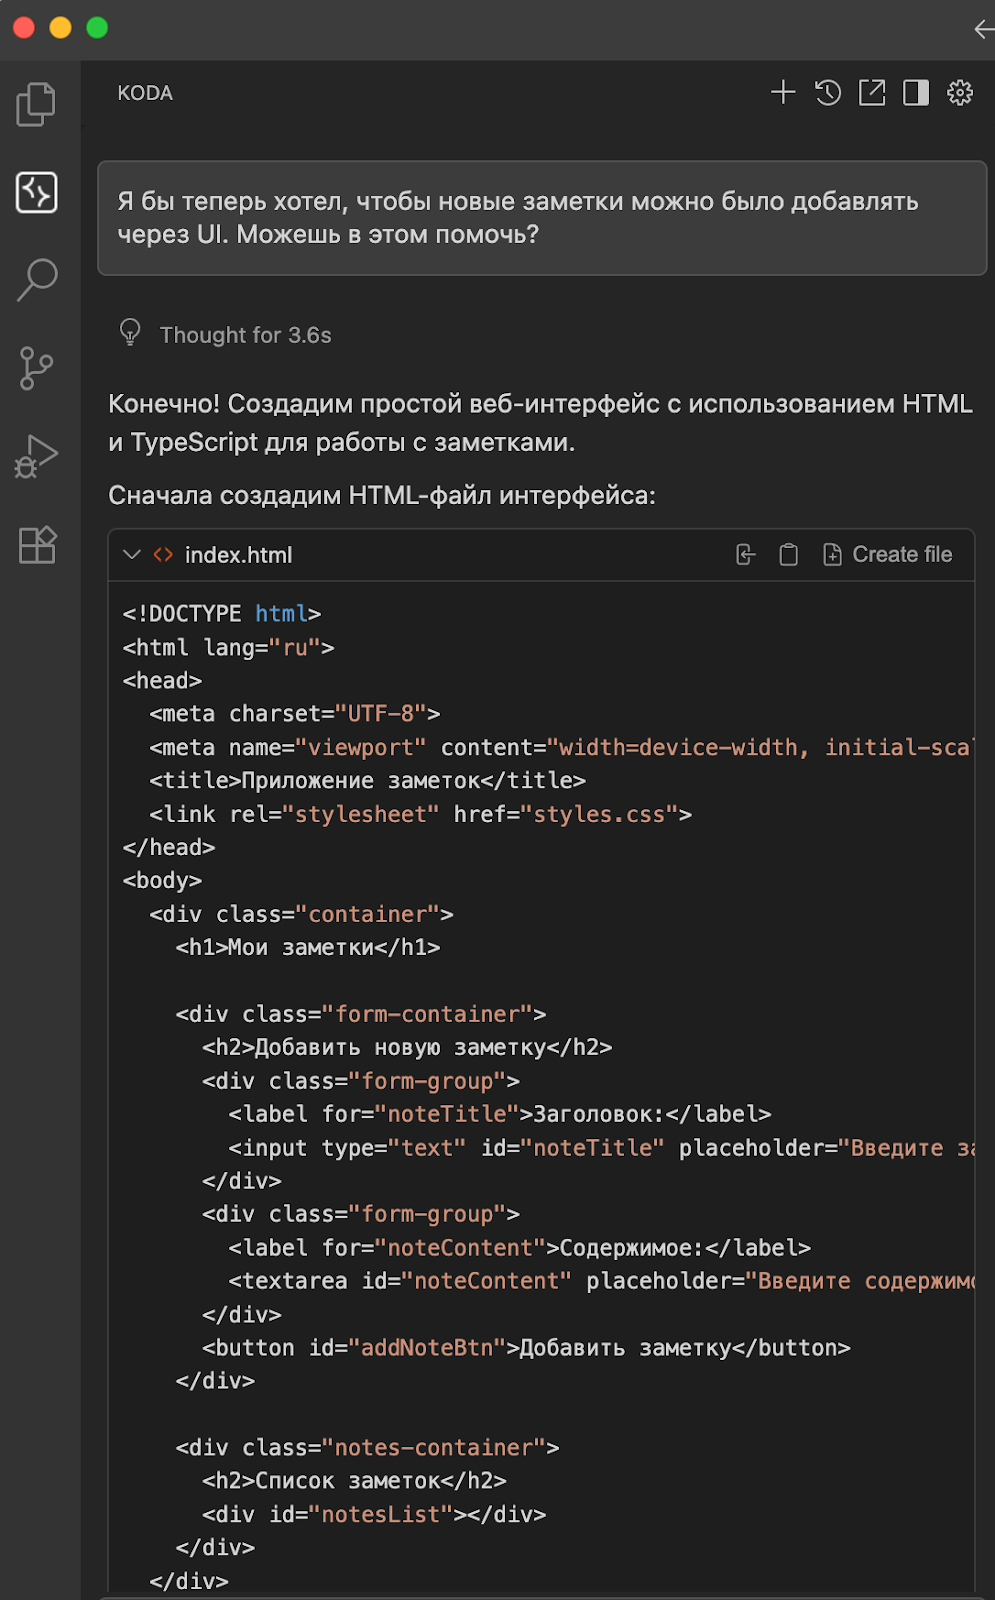
Task: Copy the index.html code to clipboard
Action: point(788,555)
